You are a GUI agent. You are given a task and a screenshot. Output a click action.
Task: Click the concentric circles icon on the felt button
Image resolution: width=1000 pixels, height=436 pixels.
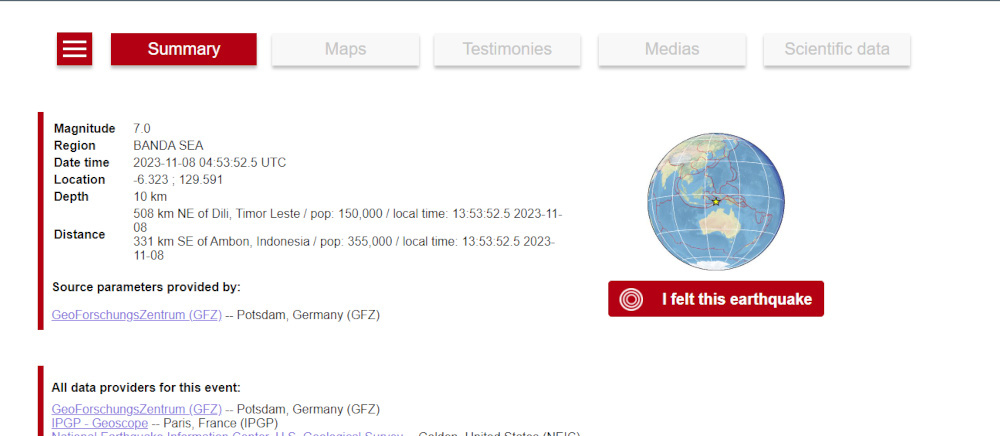point(631,299)
